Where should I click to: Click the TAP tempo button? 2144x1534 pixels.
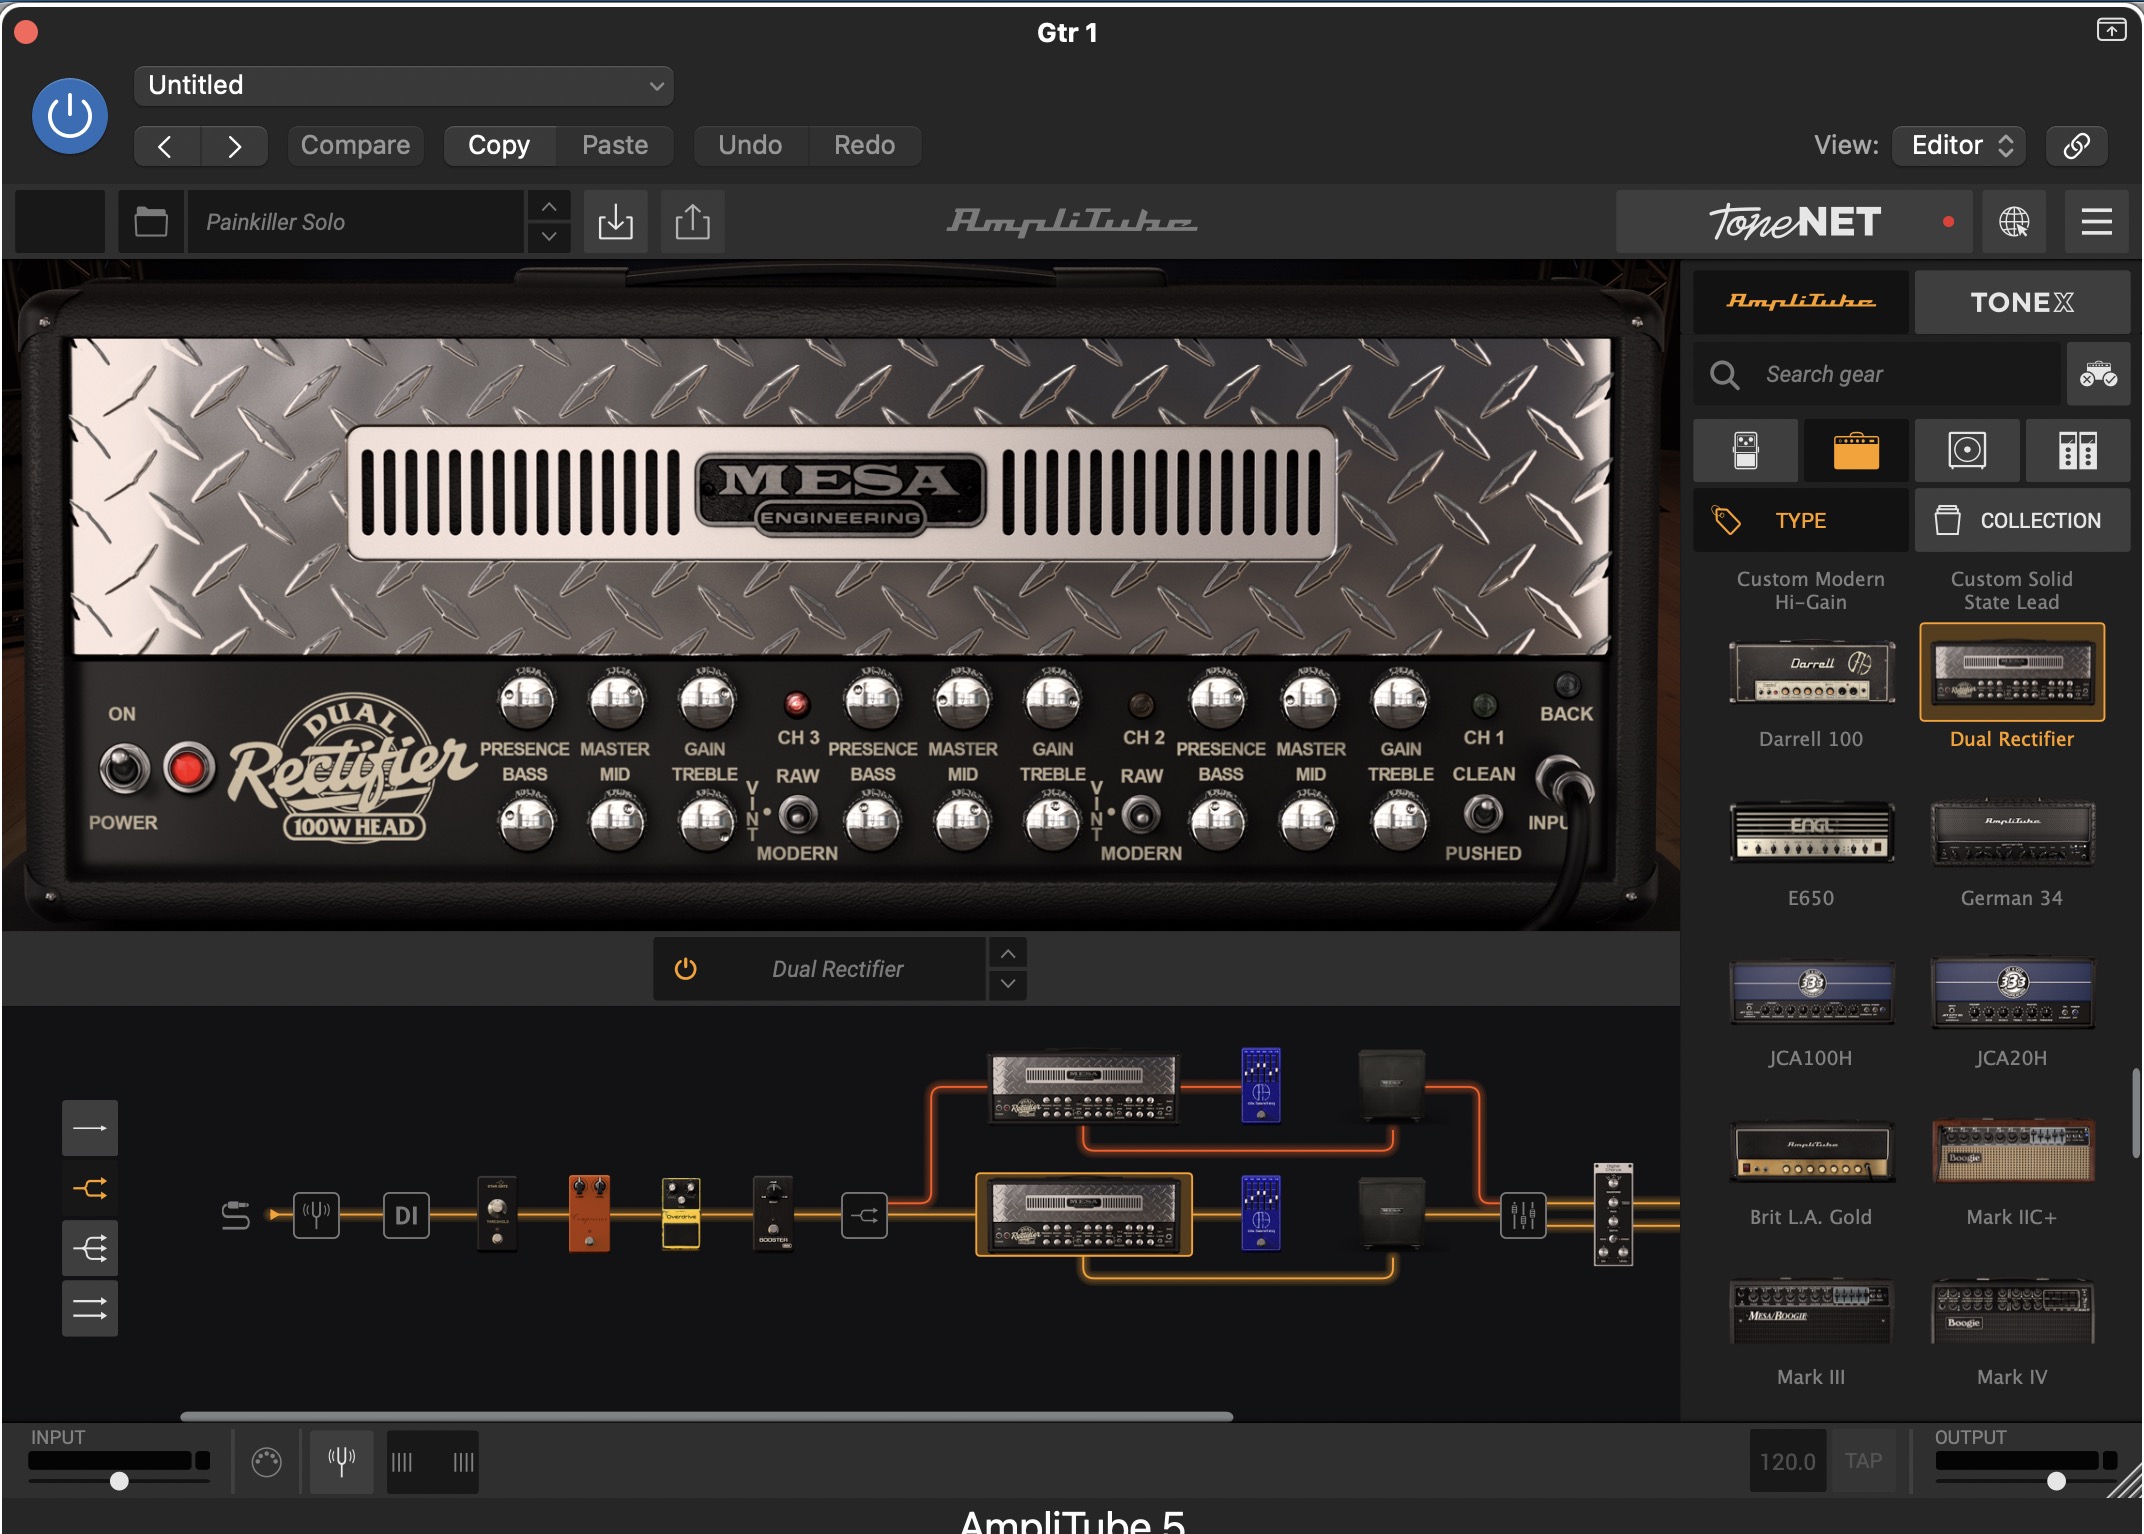1863,1461
